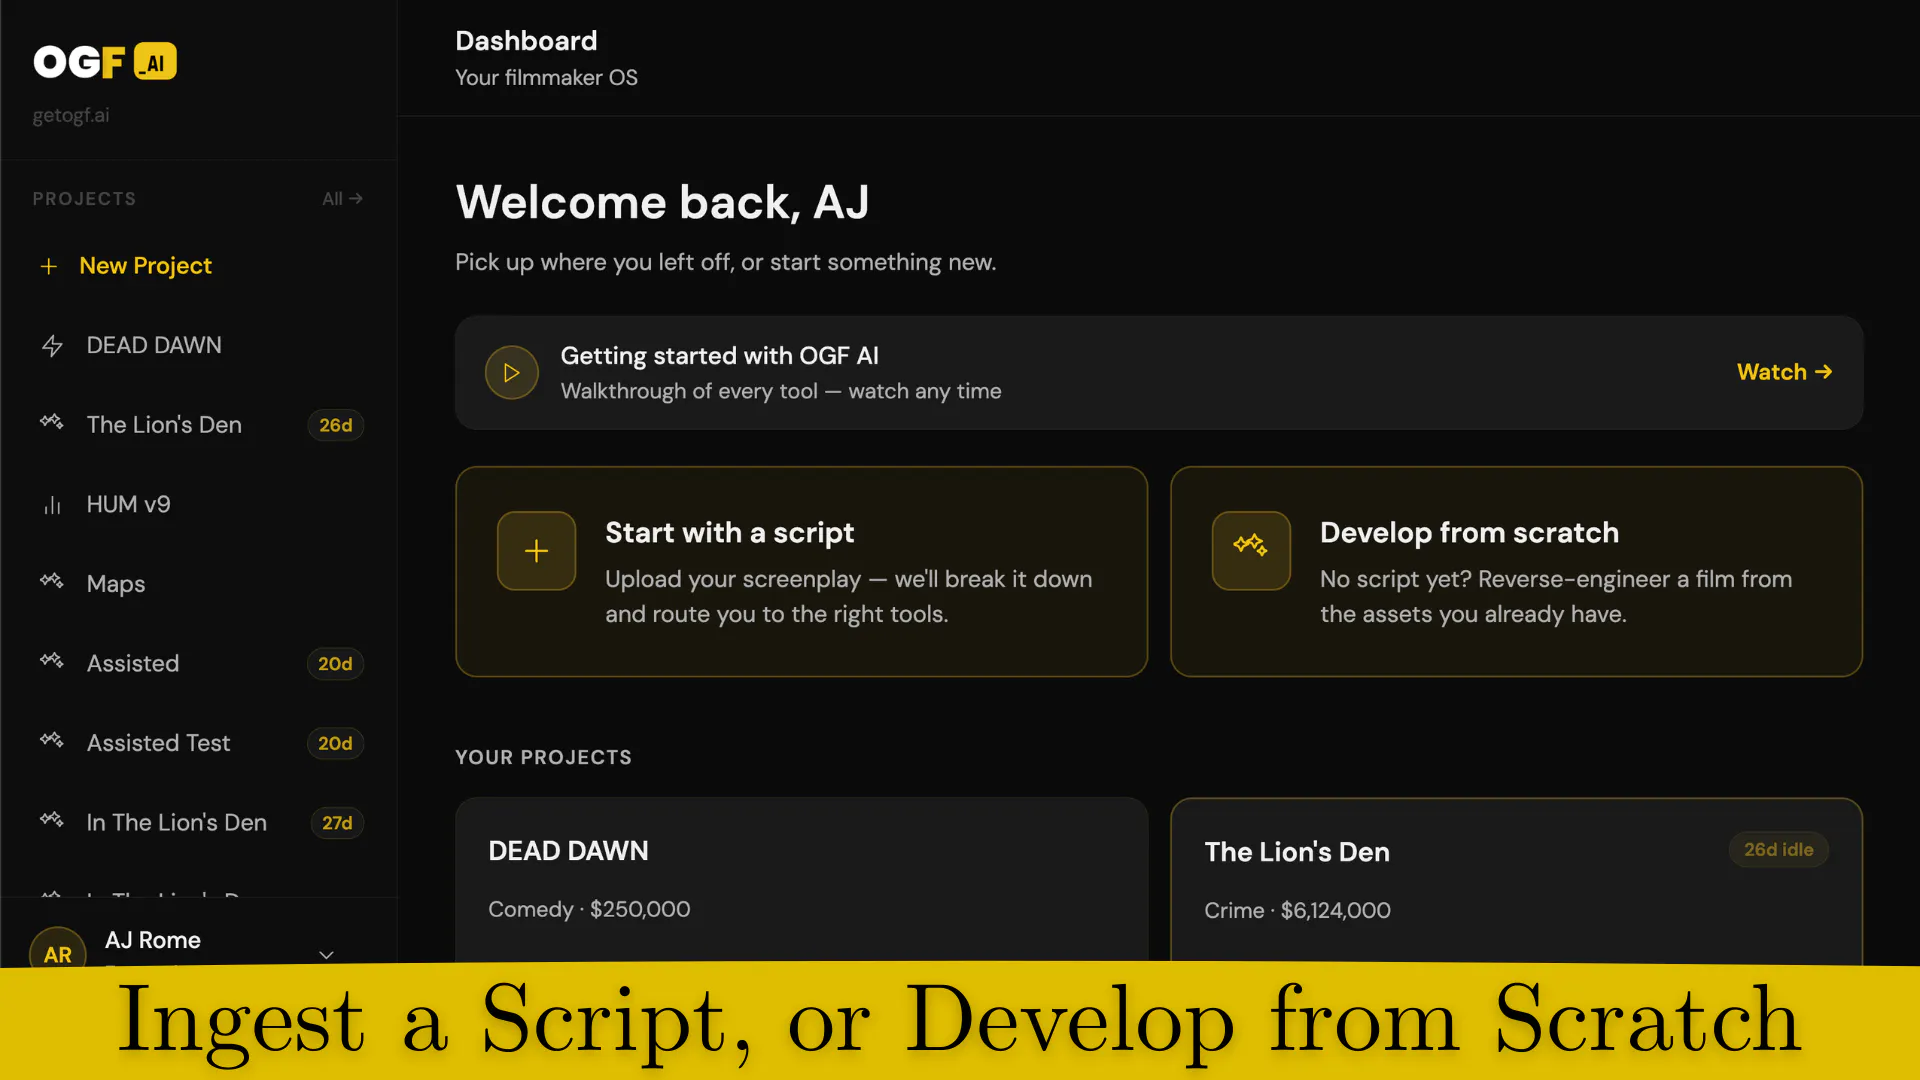Click the PROJECTS section header
The width and height of the screenshot is (1920, 1080).
coord(84,199)
